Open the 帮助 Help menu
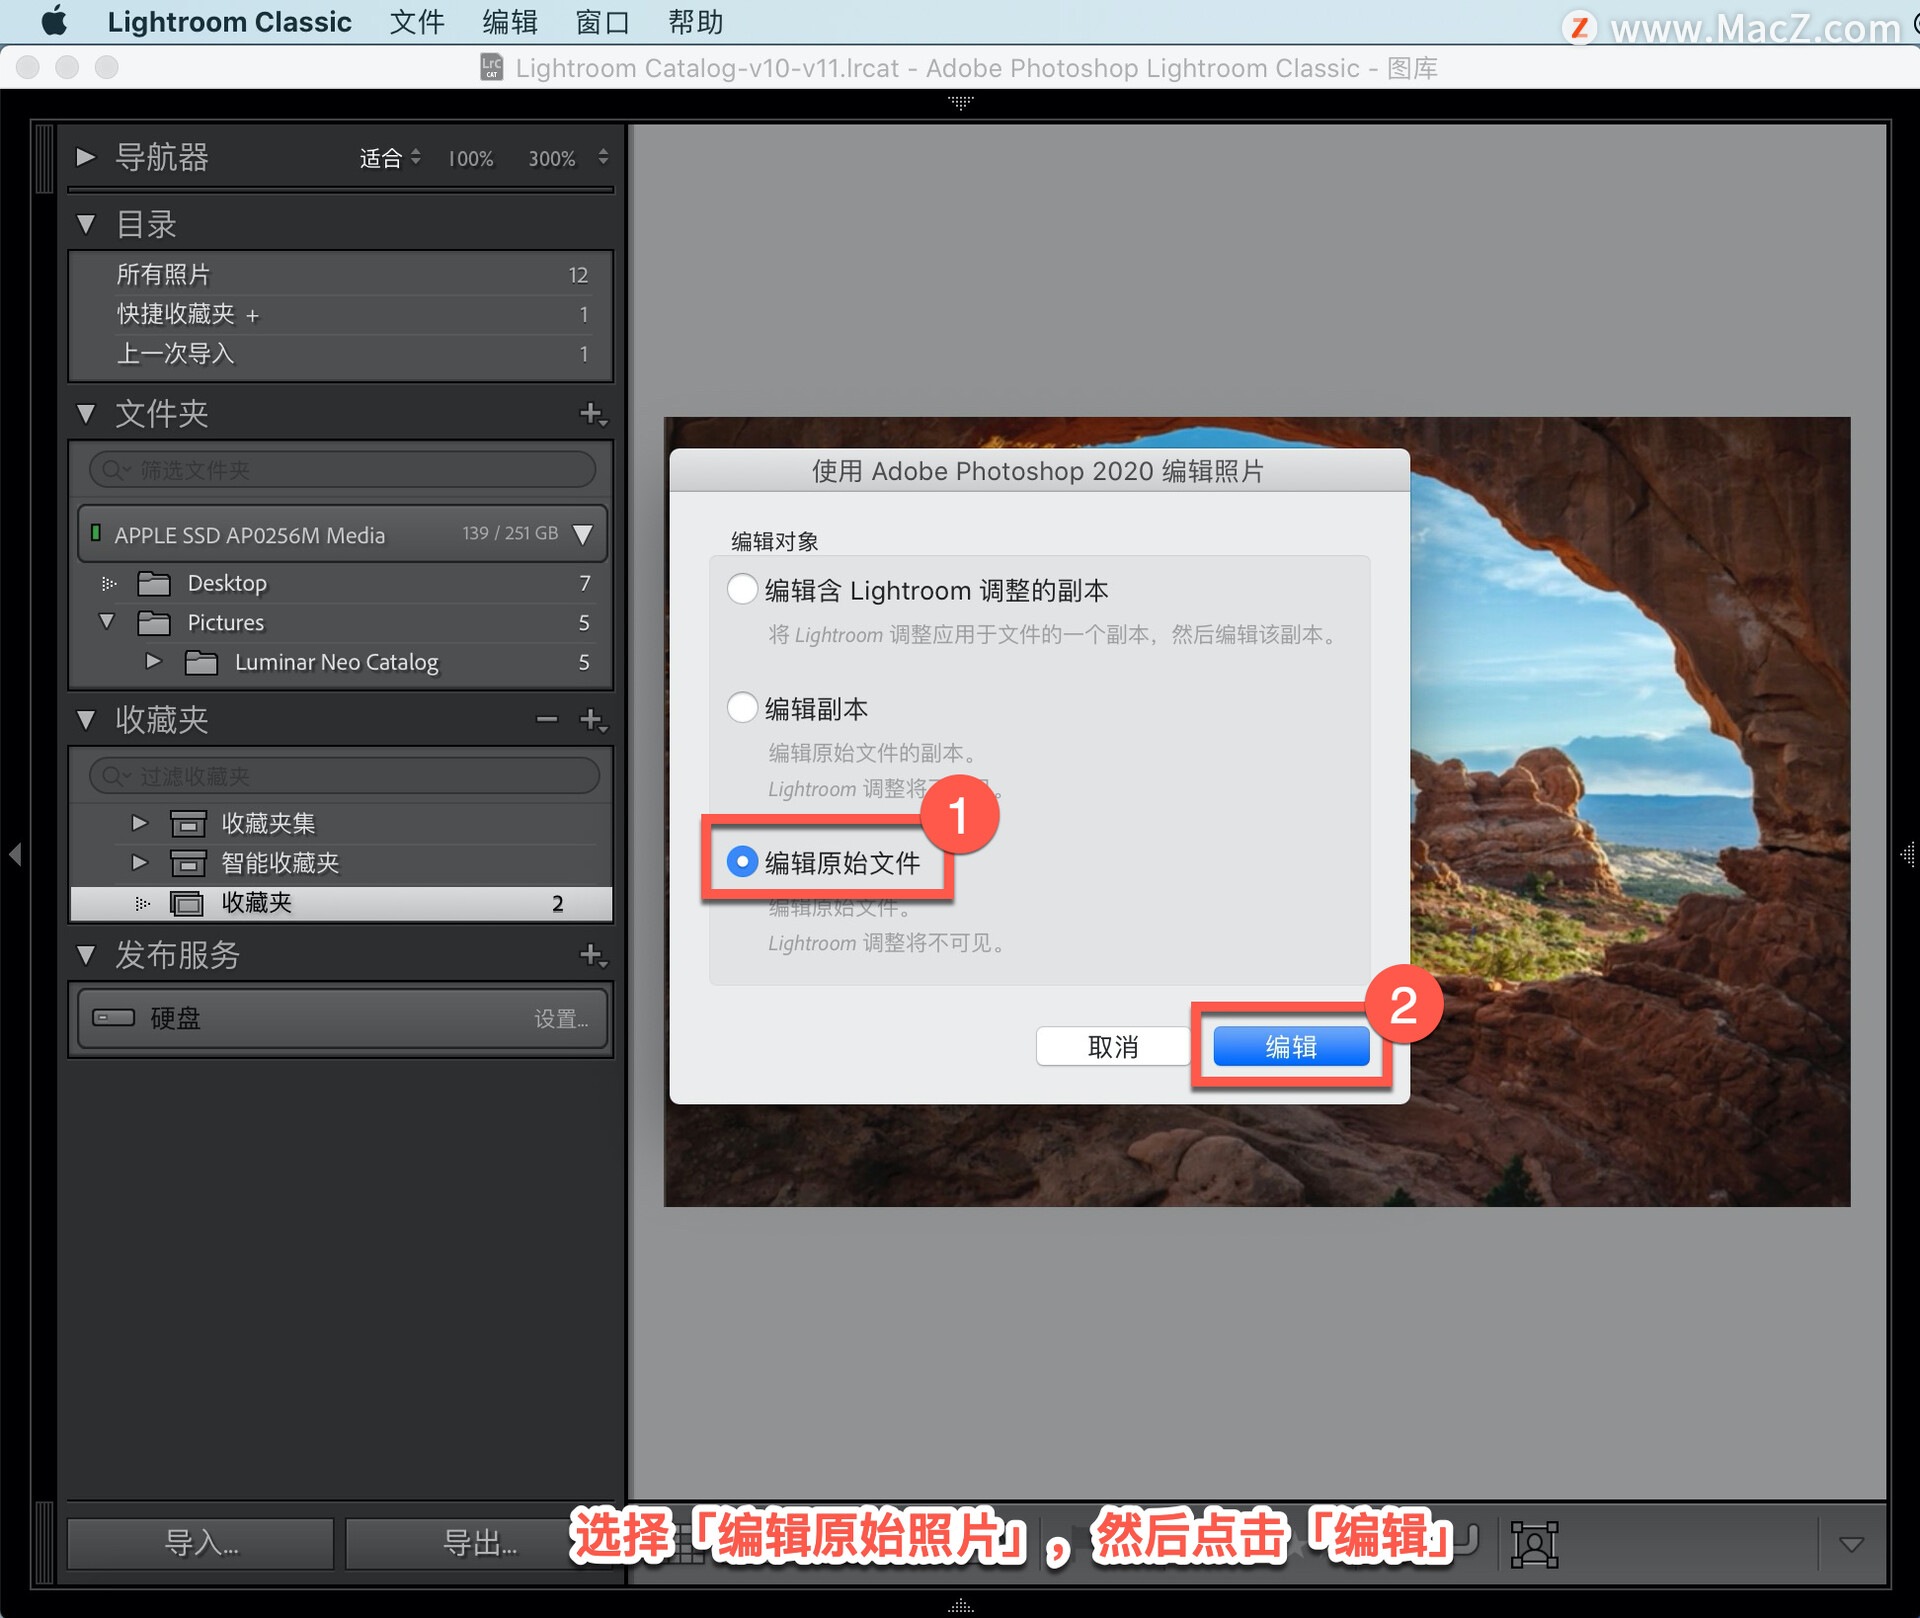This screenshot has height=1618, width=1920. pos(696,22)
